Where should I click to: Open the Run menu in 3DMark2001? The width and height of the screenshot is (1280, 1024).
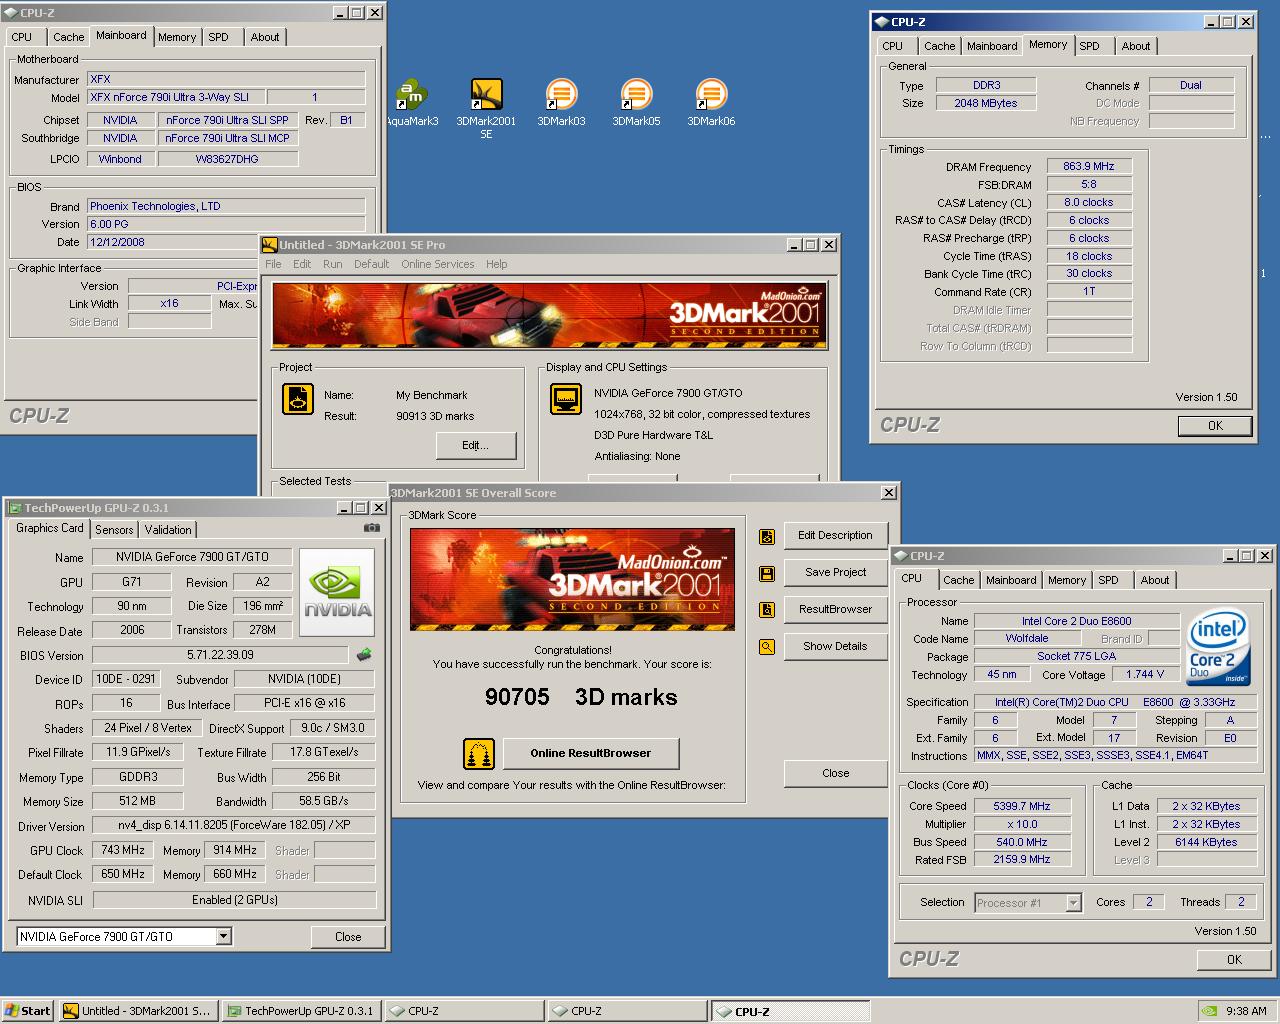click(x=332, y=264)
